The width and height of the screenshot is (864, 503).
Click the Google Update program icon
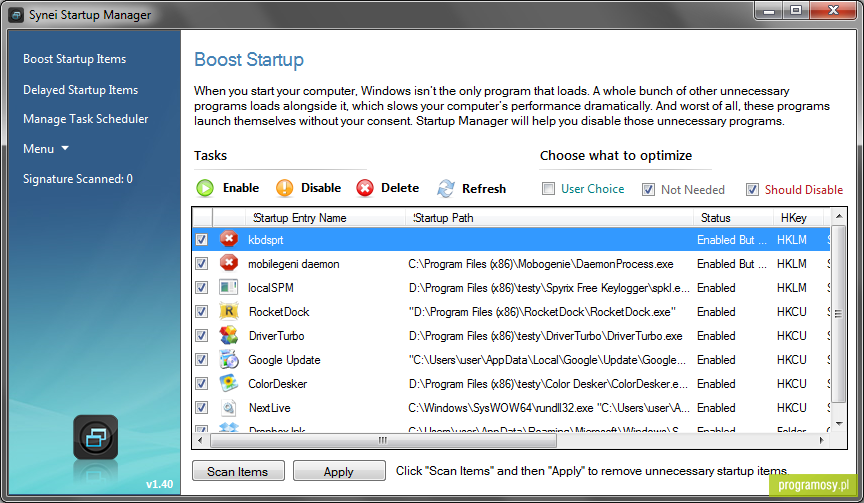[229, 359]
